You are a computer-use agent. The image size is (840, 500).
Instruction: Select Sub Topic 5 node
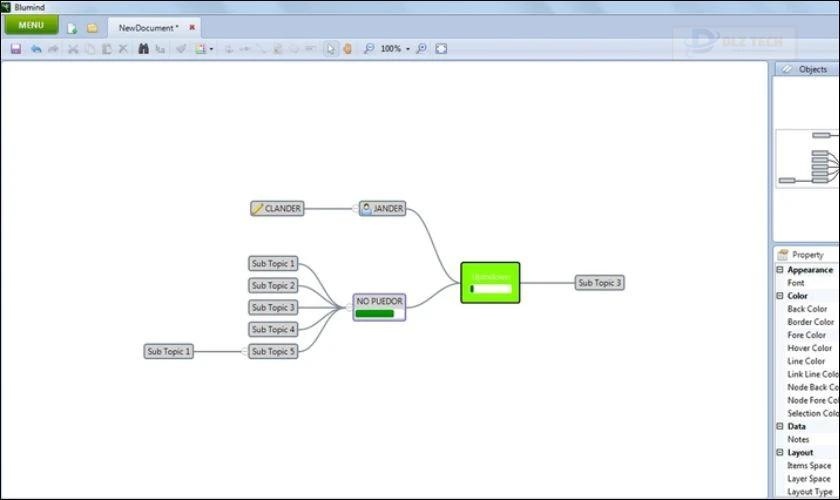[273, 352]
